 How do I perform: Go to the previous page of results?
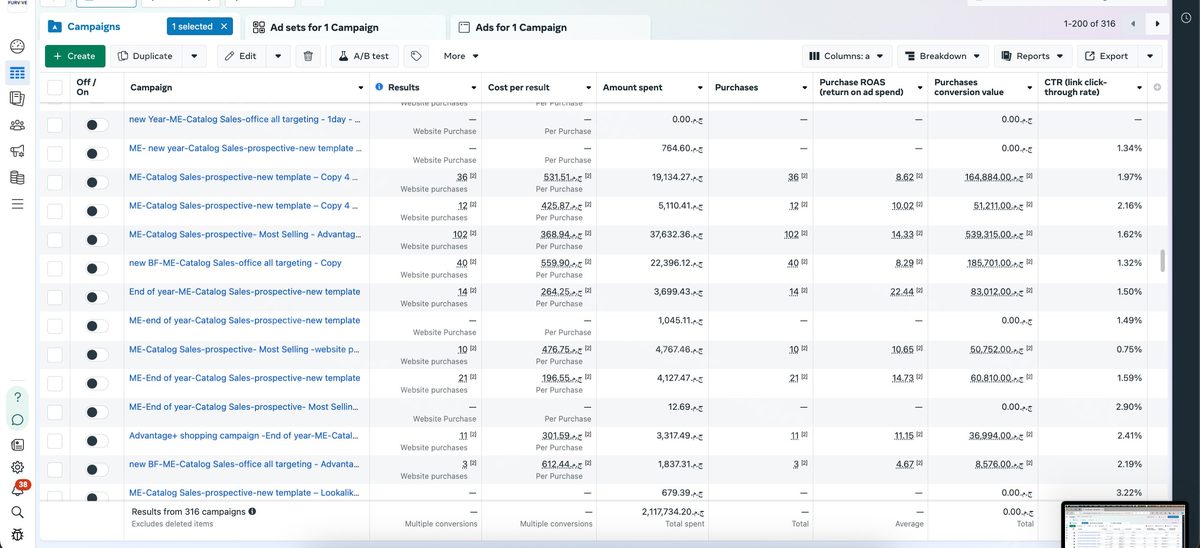pos(1132,23)
